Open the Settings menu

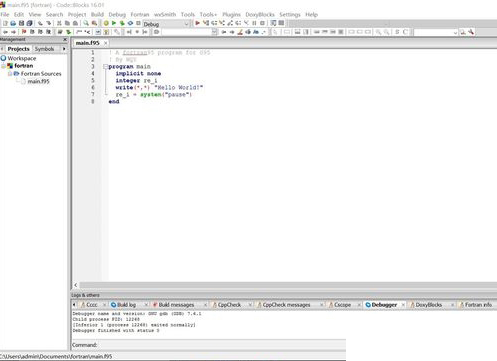point(290,14)
